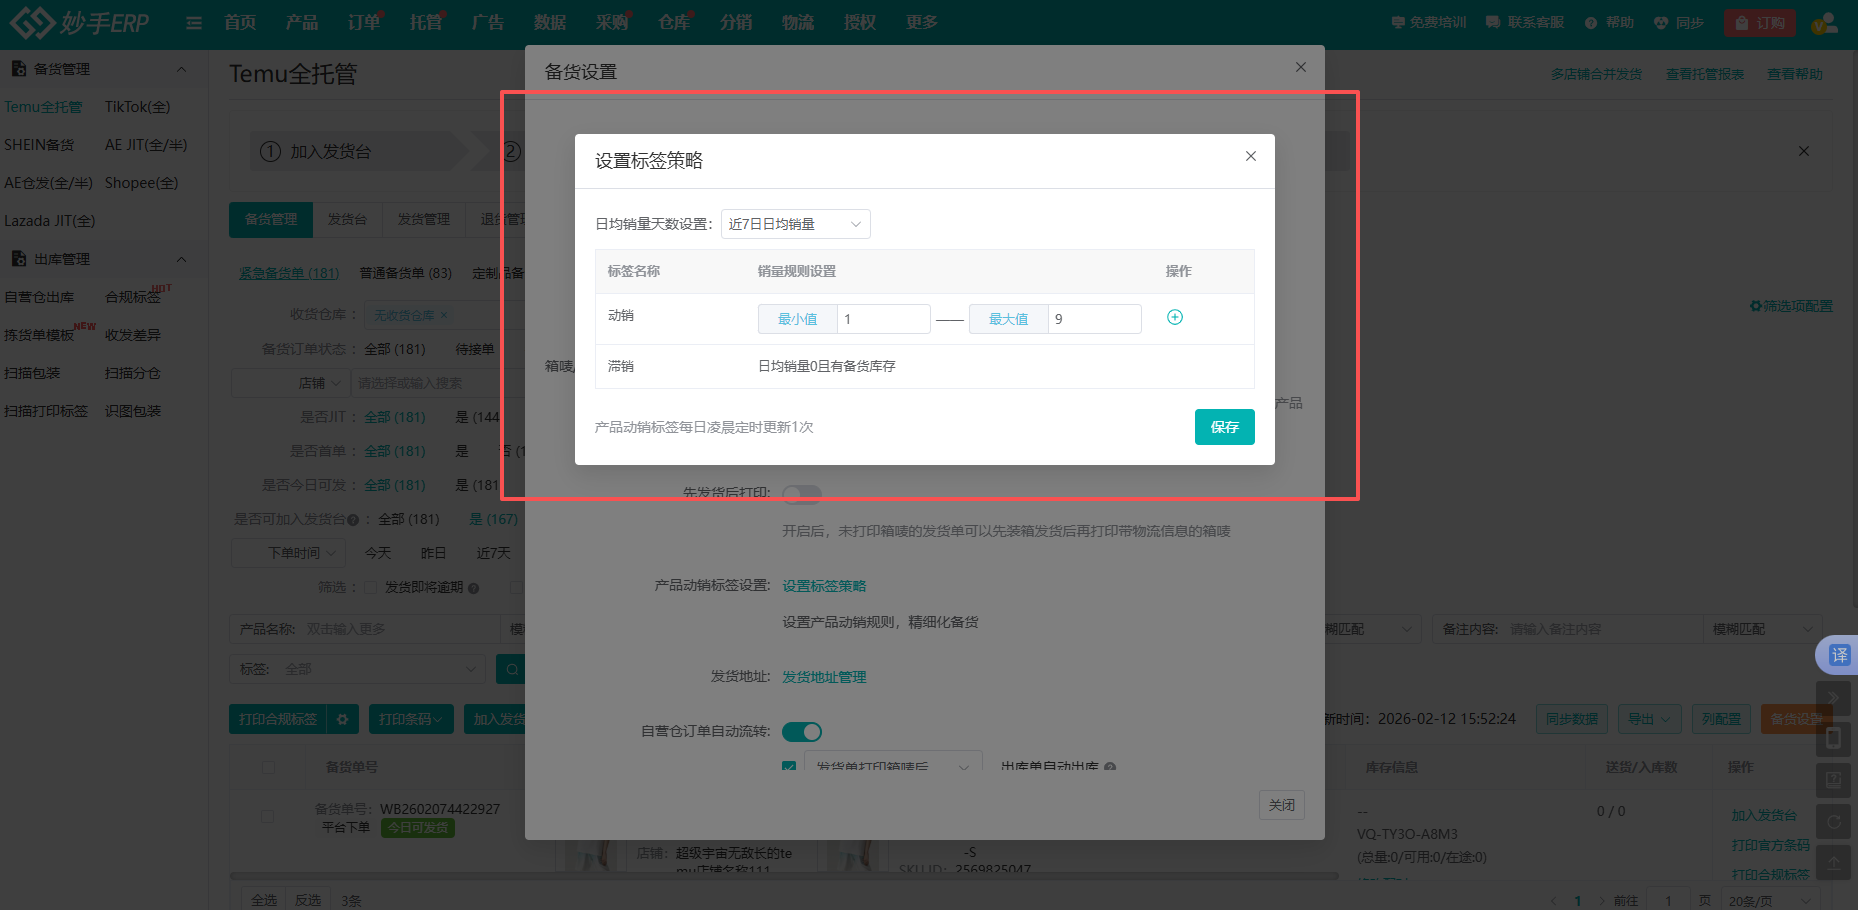Click the 译 translation floating icon

(x=1837, y=655)
